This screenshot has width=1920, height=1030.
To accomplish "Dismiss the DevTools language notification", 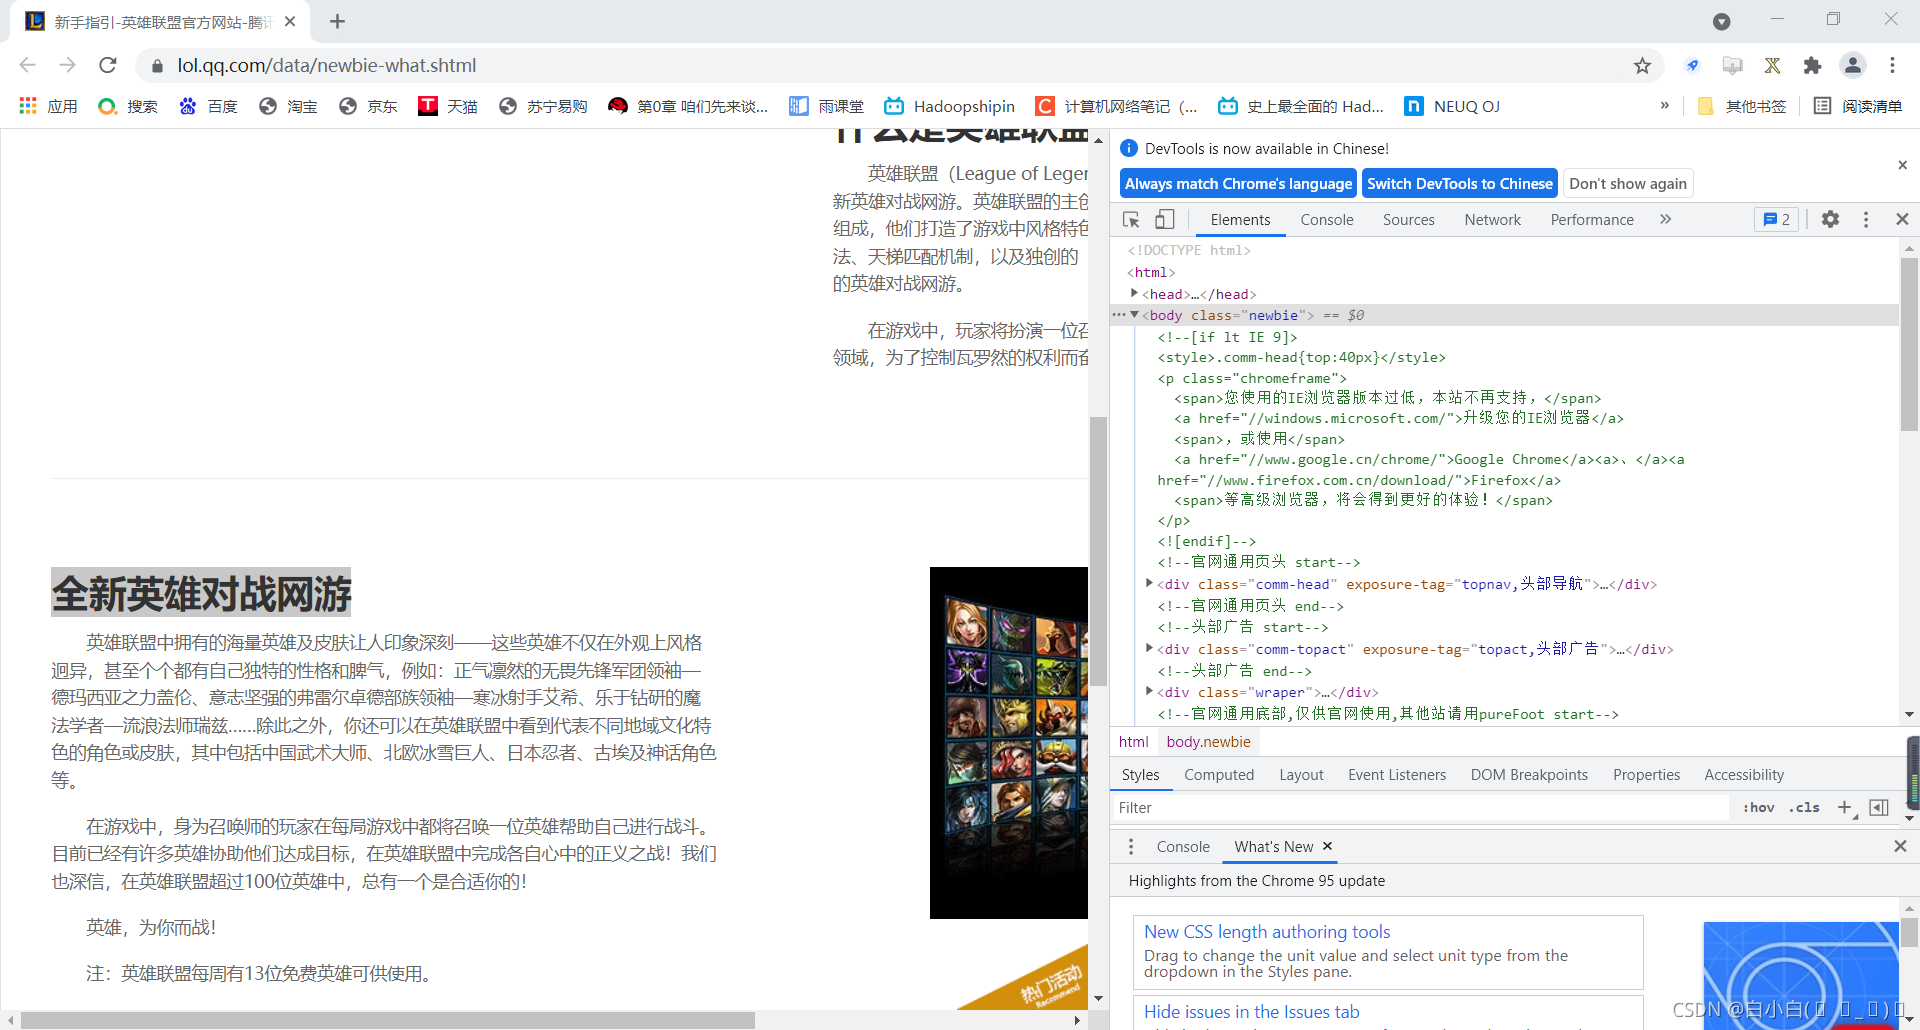I will pos(1902,165).
